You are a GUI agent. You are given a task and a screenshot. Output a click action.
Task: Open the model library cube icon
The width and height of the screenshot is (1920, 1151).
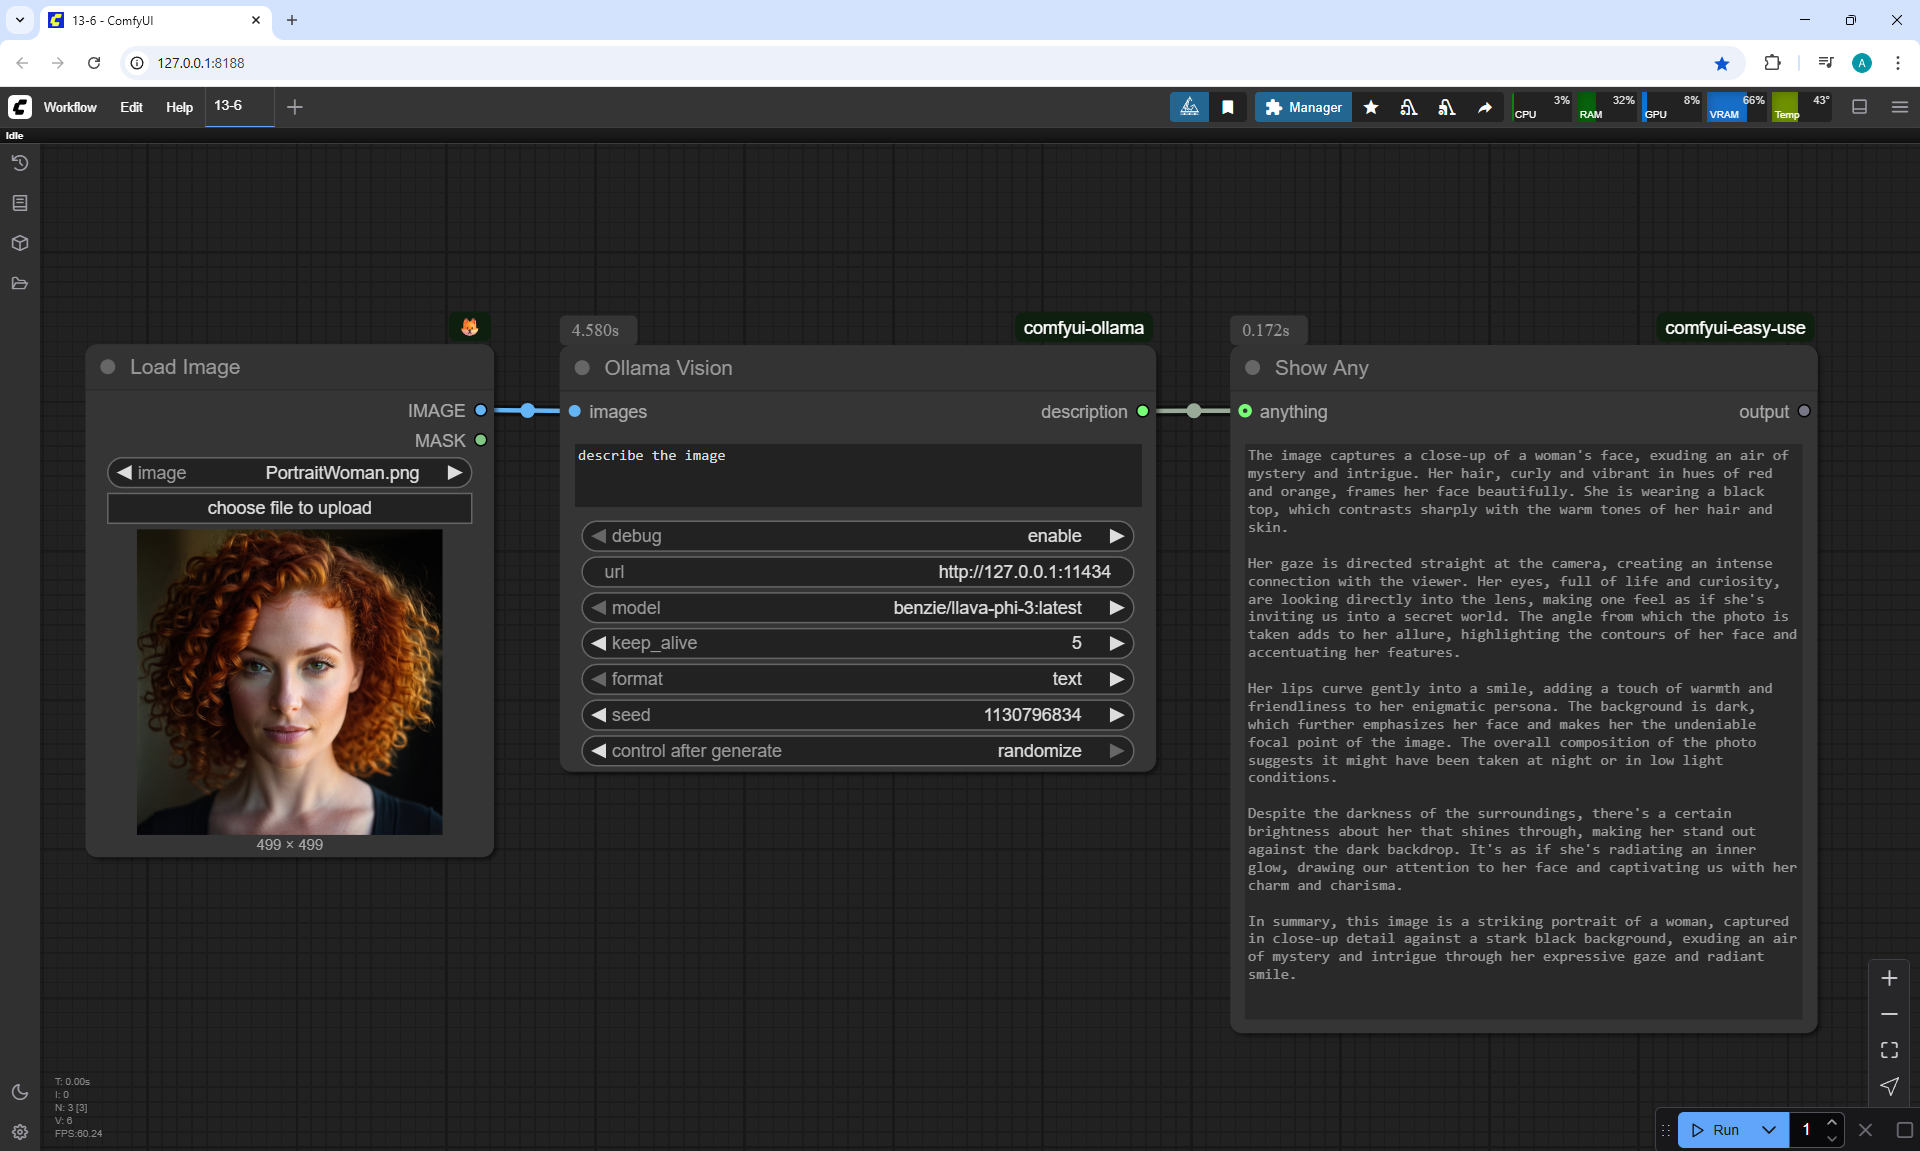click(x=19, y=243)
